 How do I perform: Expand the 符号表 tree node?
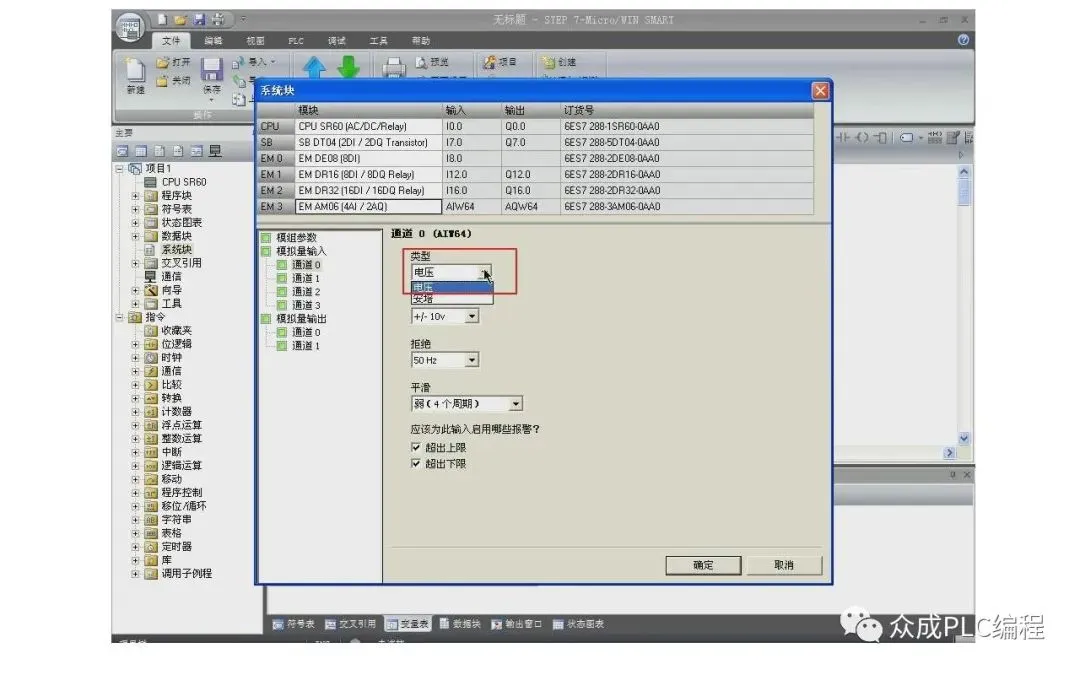click(135, 209)
